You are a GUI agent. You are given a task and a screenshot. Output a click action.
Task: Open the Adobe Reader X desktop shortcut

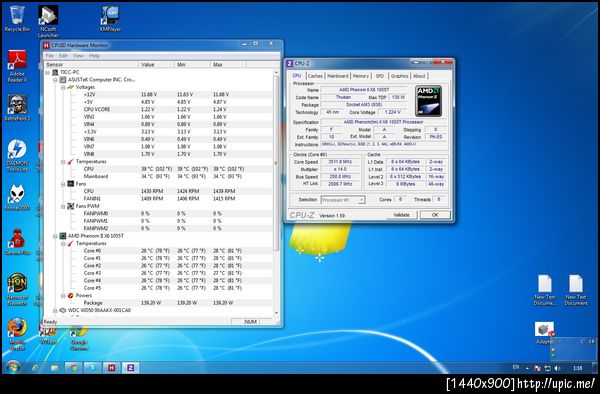click(x=17, y=66)
